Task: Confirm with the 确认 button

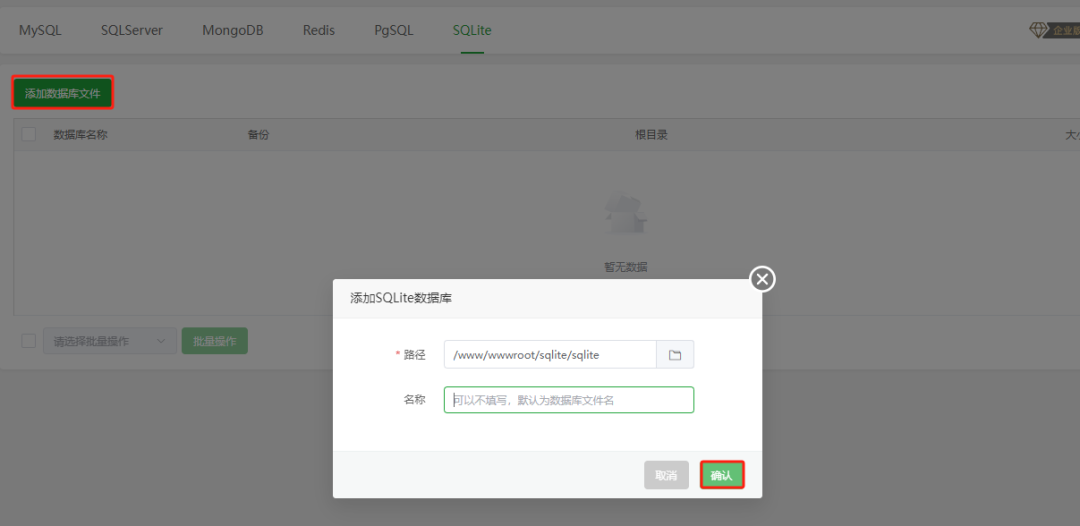Action: tap(722, 475)
